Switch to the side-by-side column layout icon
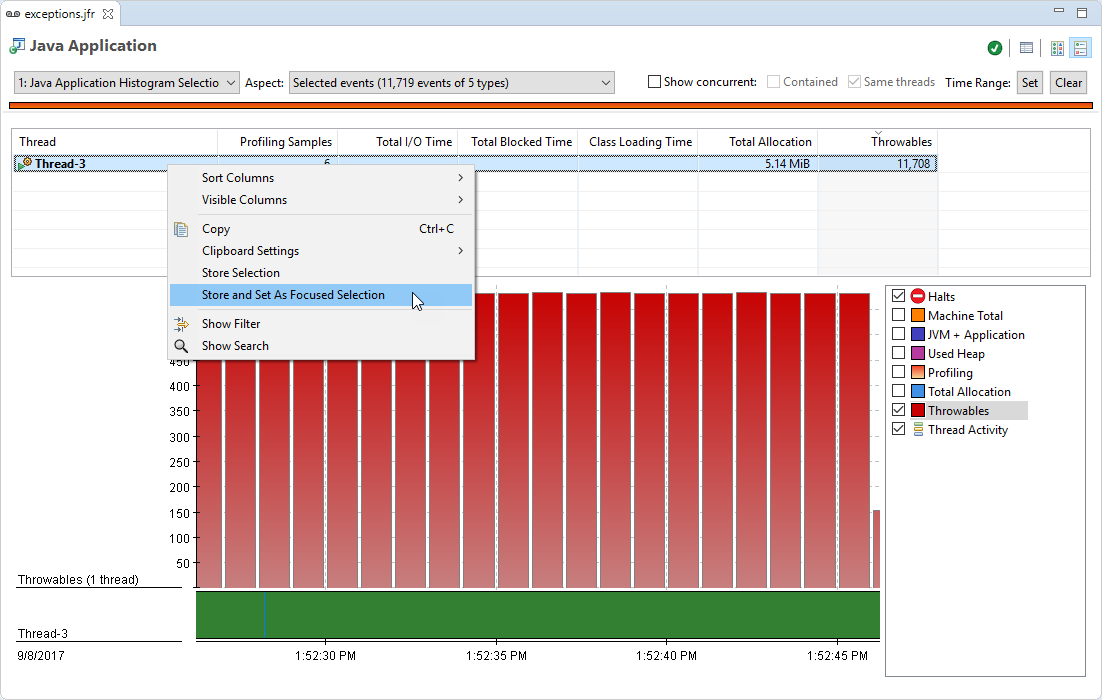 (1057, 48)
